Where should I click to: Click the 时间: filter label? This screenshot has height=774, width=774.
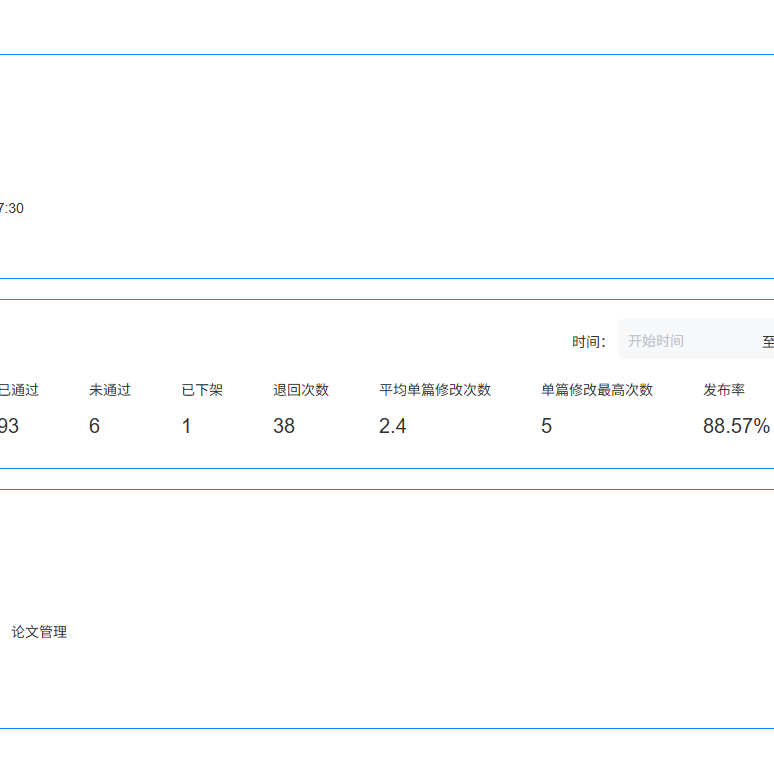pos(589,342)
